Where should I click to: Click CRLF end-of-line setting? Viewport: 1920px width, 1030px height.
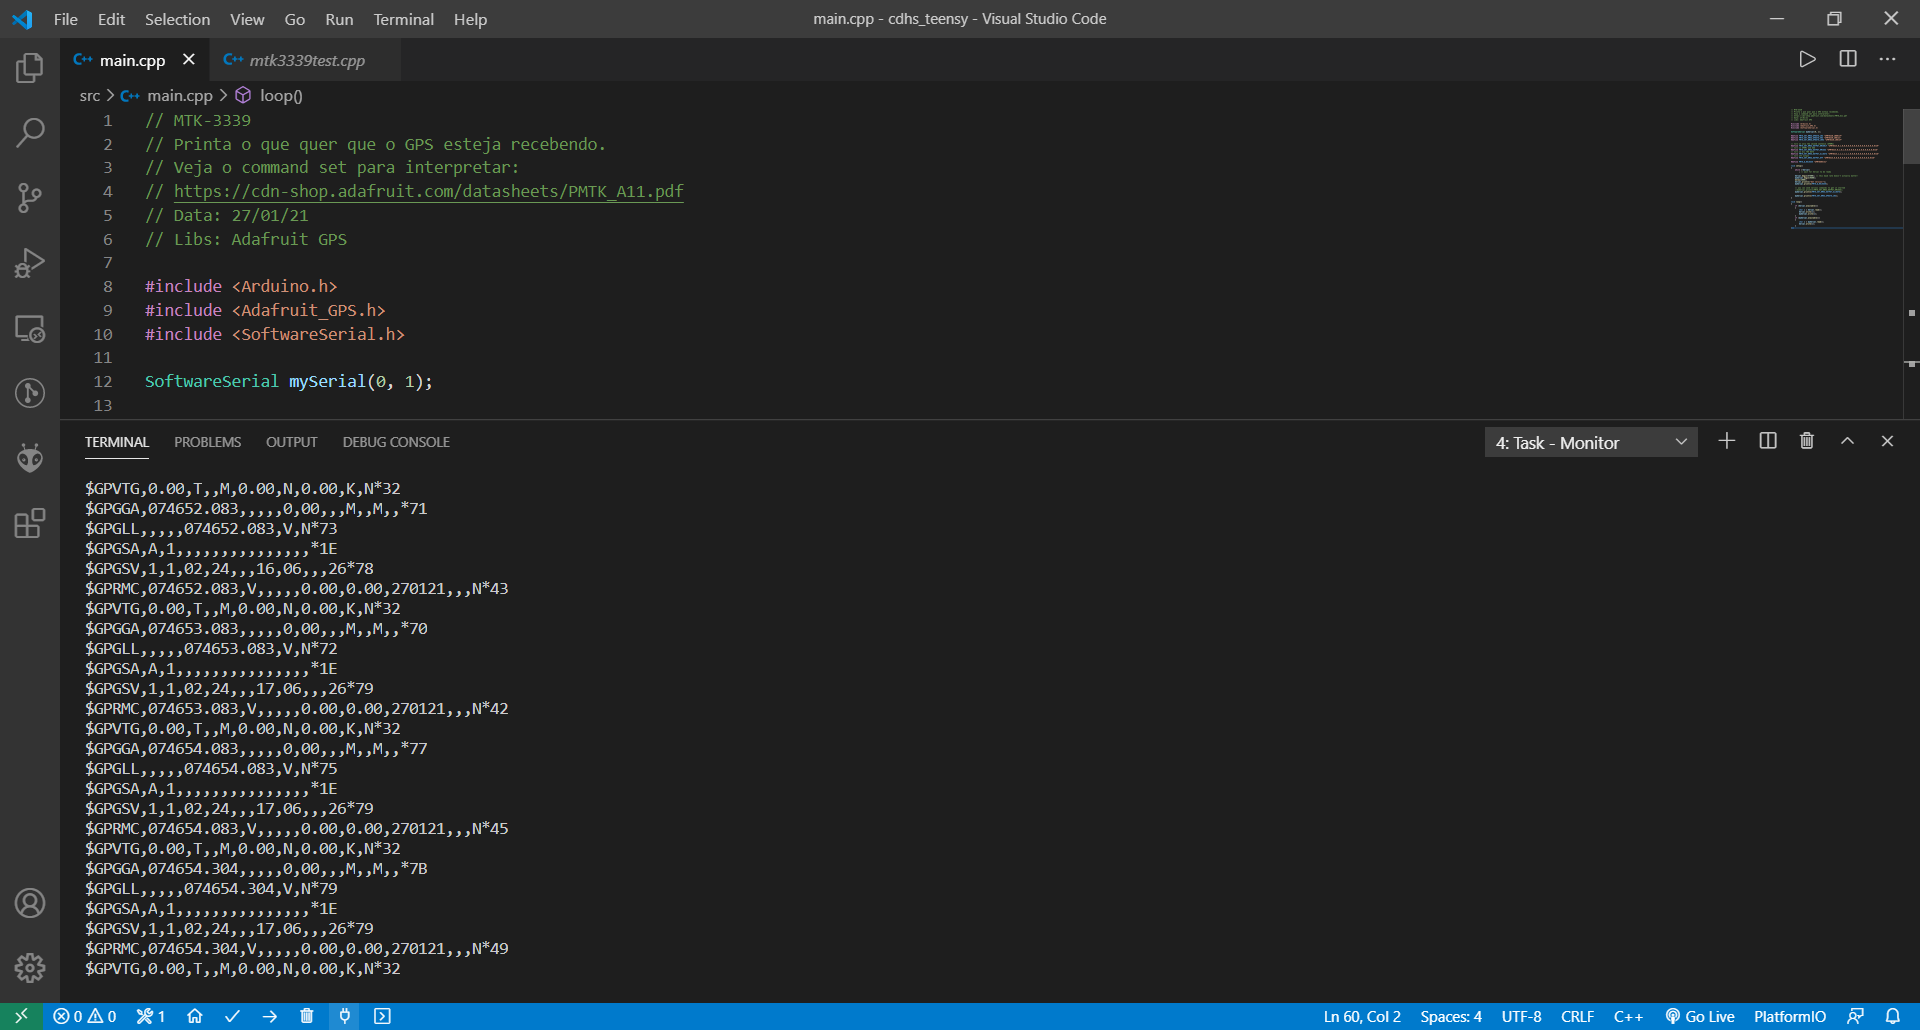click(1577, 1016)
